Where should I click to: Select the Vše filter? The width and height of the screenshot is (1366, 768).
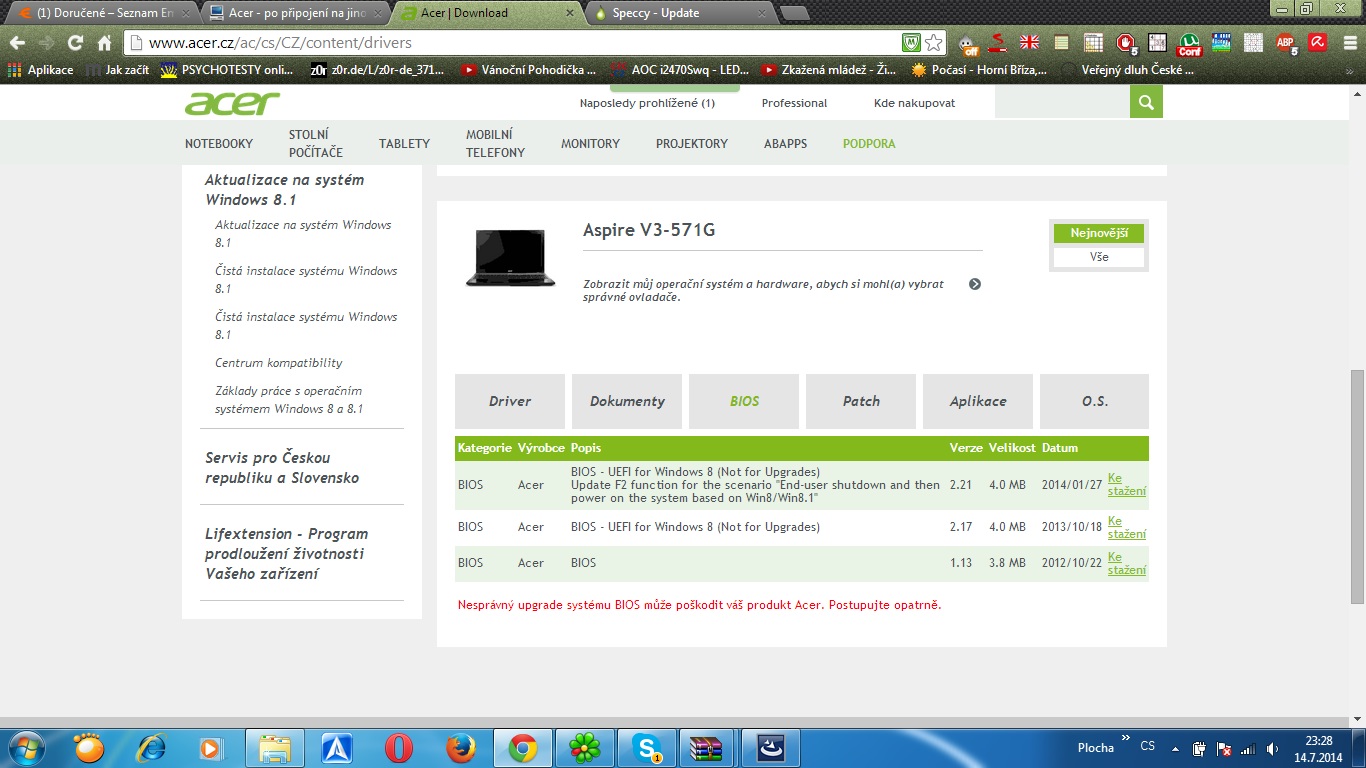[1099, 257]
